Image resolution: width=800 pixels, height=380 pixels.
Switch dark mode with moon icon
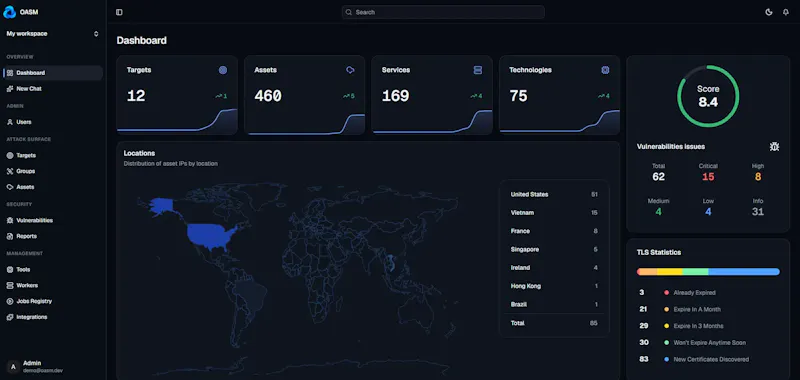[x=769, y=12]
